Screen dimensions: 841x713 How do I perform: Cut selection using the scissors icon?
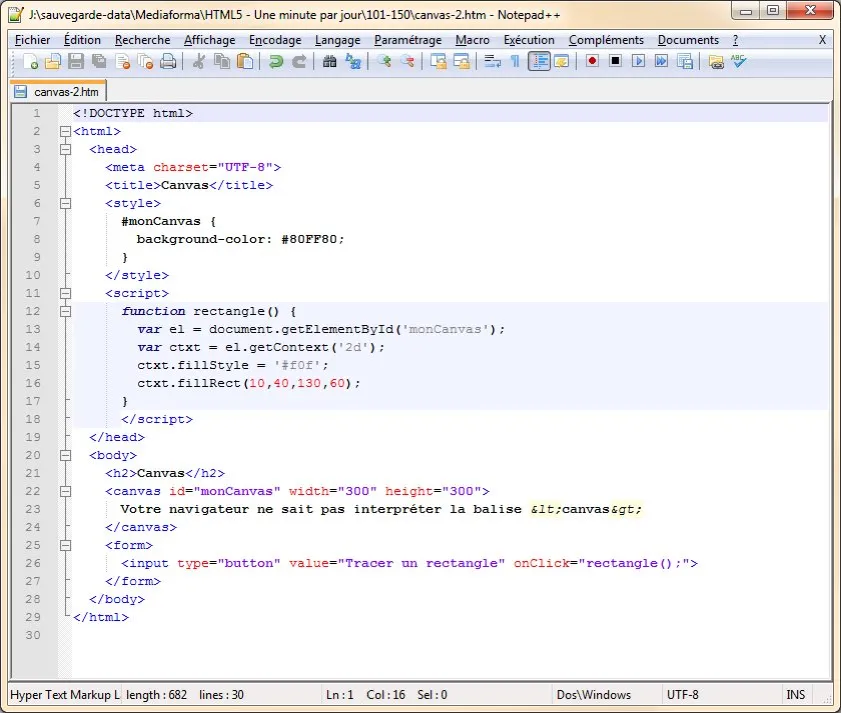(199, 62)
